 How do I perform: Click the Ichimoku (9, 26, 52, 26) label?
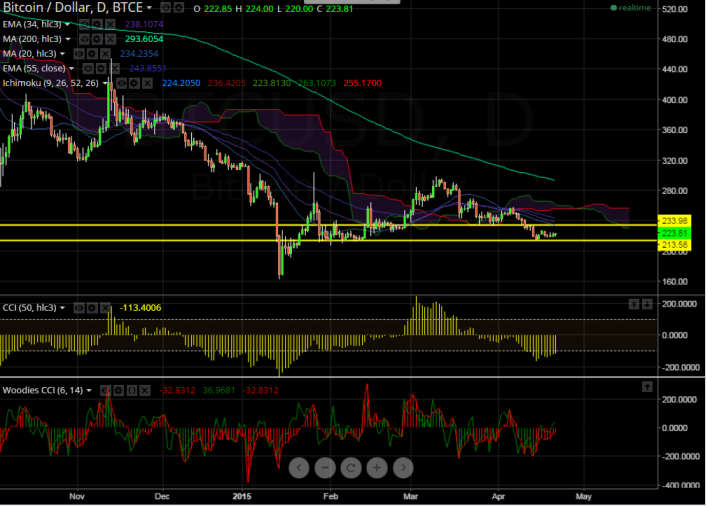pos(50,83)
